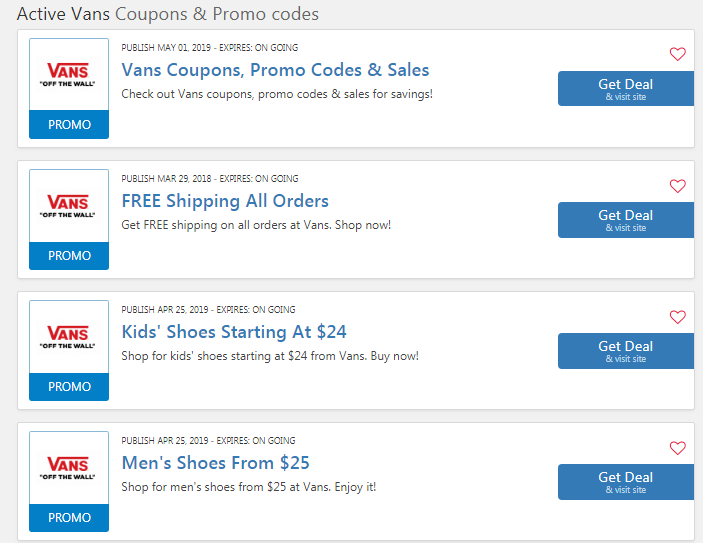Click Vans logo on FREE Shipping card
703x543 pixels.
point(68,206)
